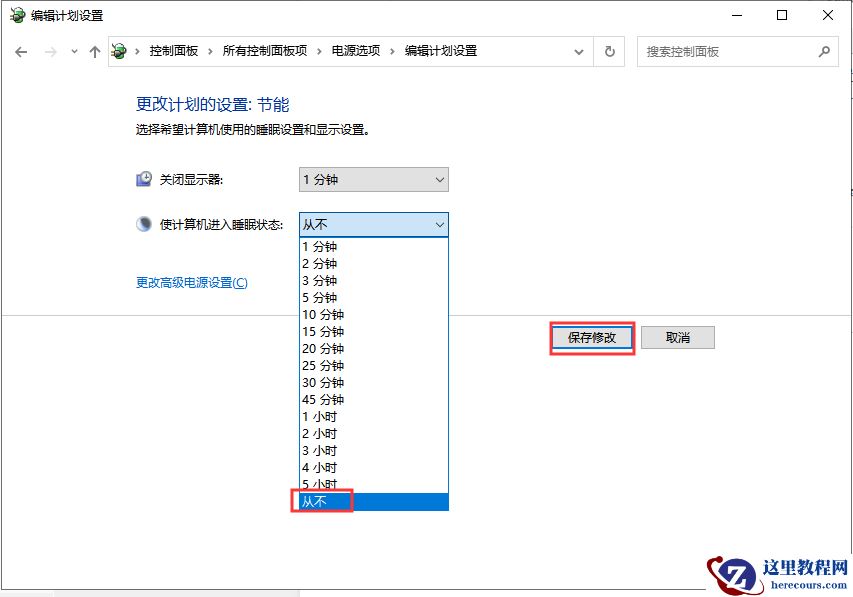Click the refresh icon beside the address bar
Image resolution: width=853 pixels, height=597 pixels.
coord(610,52)
